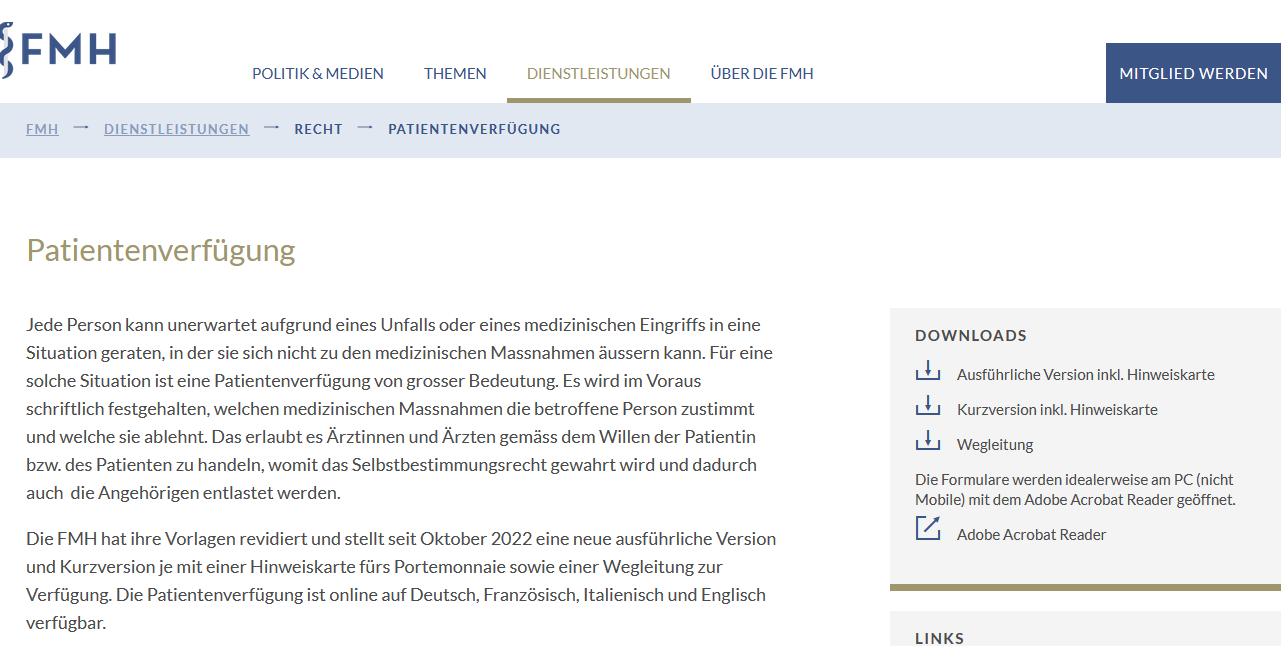Viewport: 1281px width, 646px height.
Task: Select the Dienstleistungen navigation tab
Action: click(598, 73)
